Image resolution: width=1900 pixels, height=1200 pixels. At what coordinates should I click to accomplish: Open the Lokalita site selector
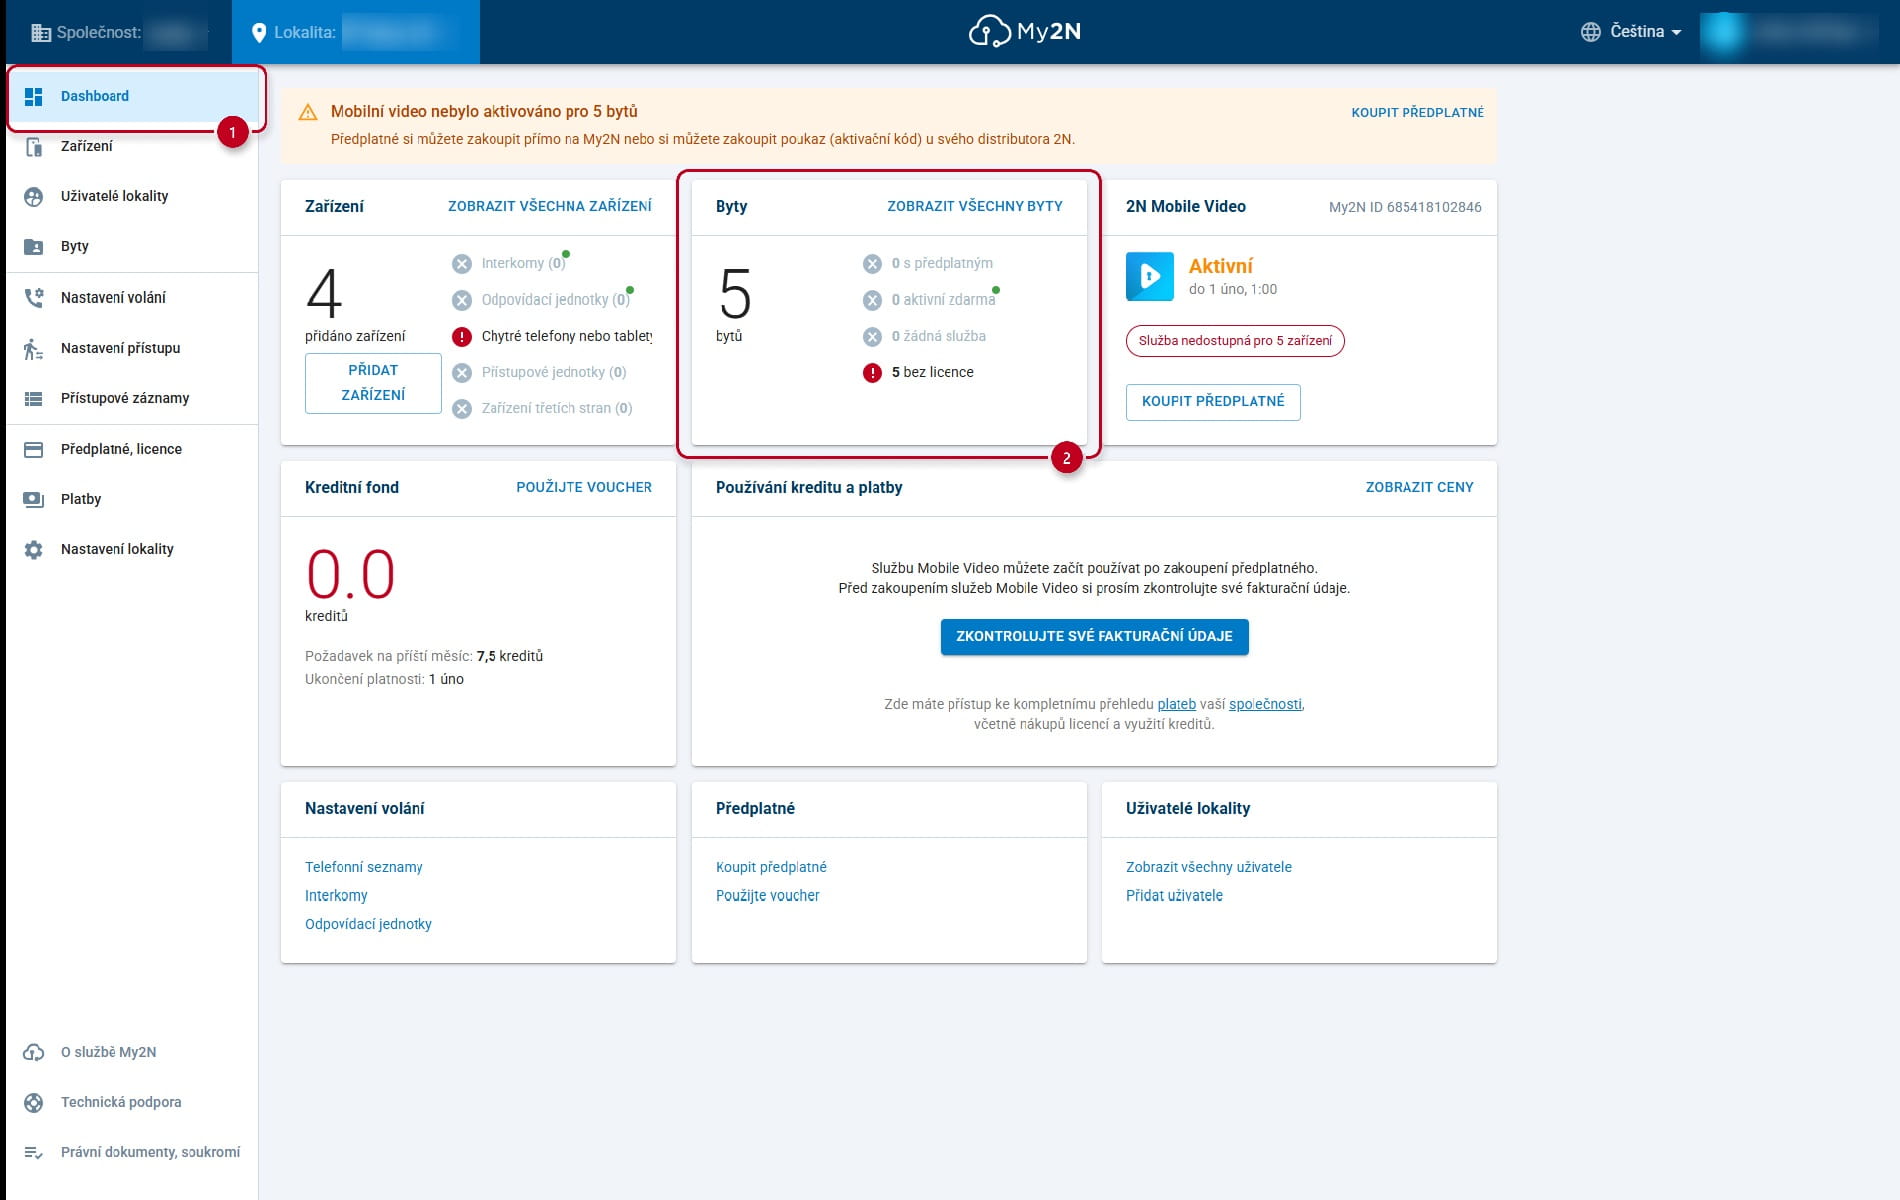(355, 32)
